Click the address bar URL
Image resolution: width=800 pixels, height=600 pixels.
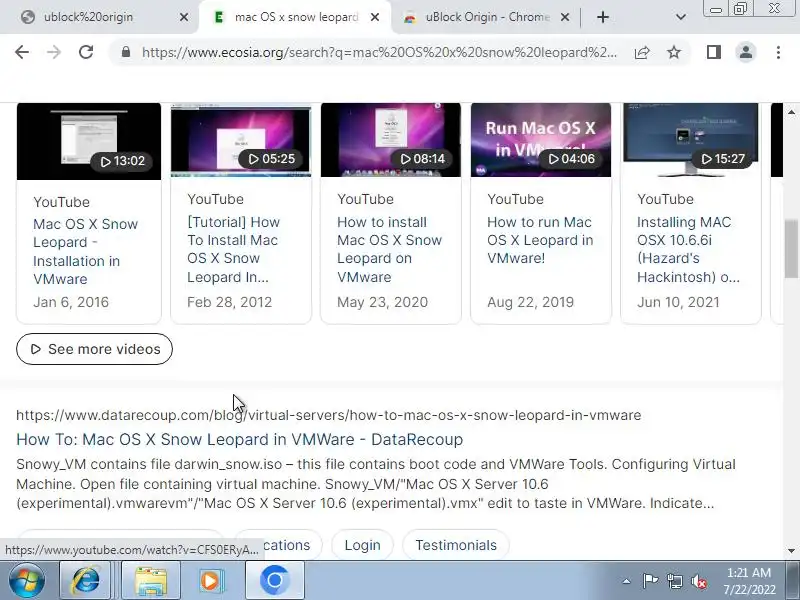(379, 52)
